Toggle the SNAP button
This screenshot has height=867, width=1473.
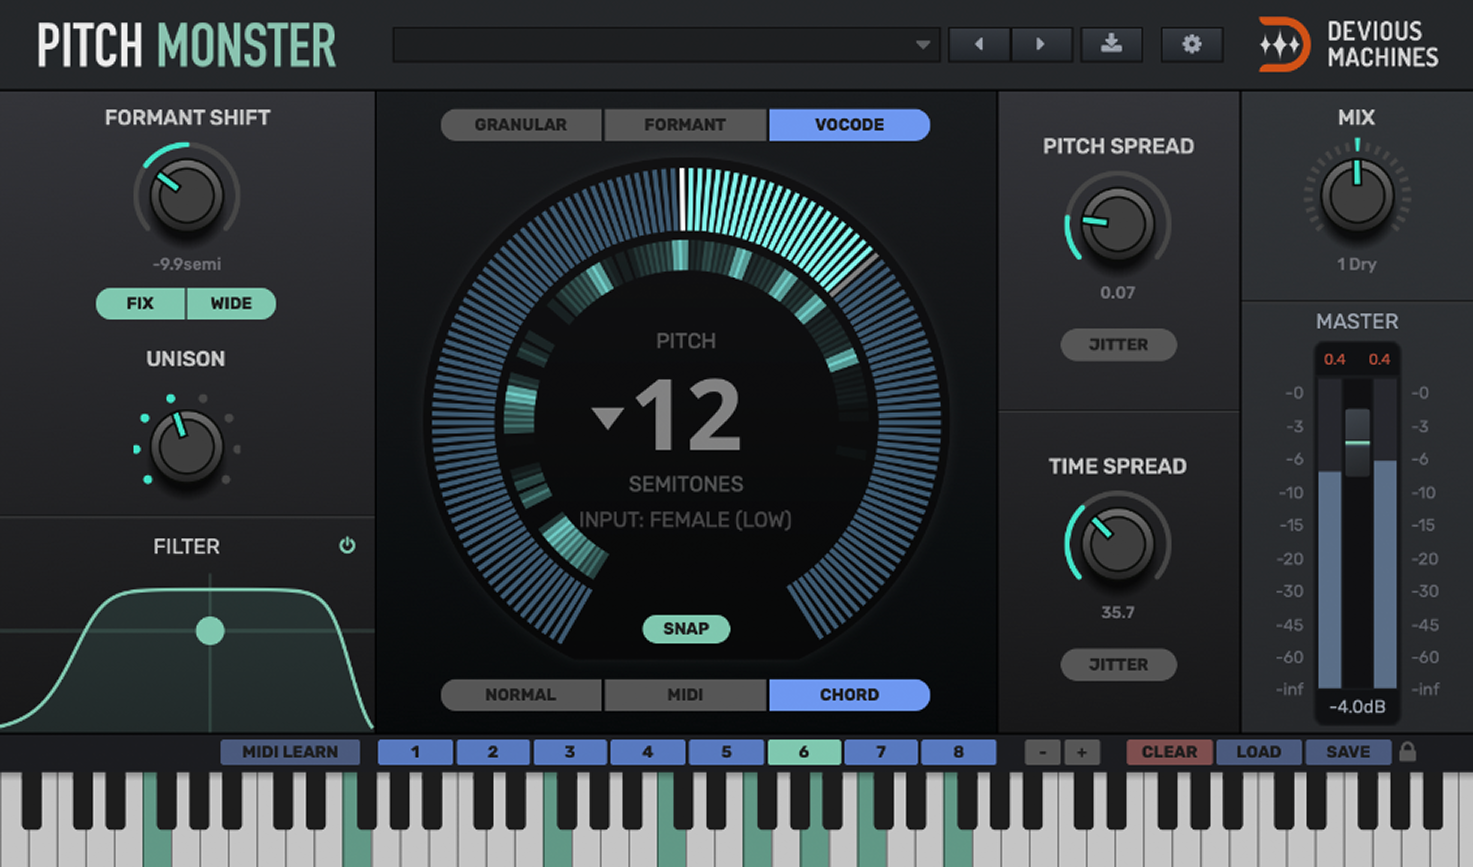click(686, 628)
